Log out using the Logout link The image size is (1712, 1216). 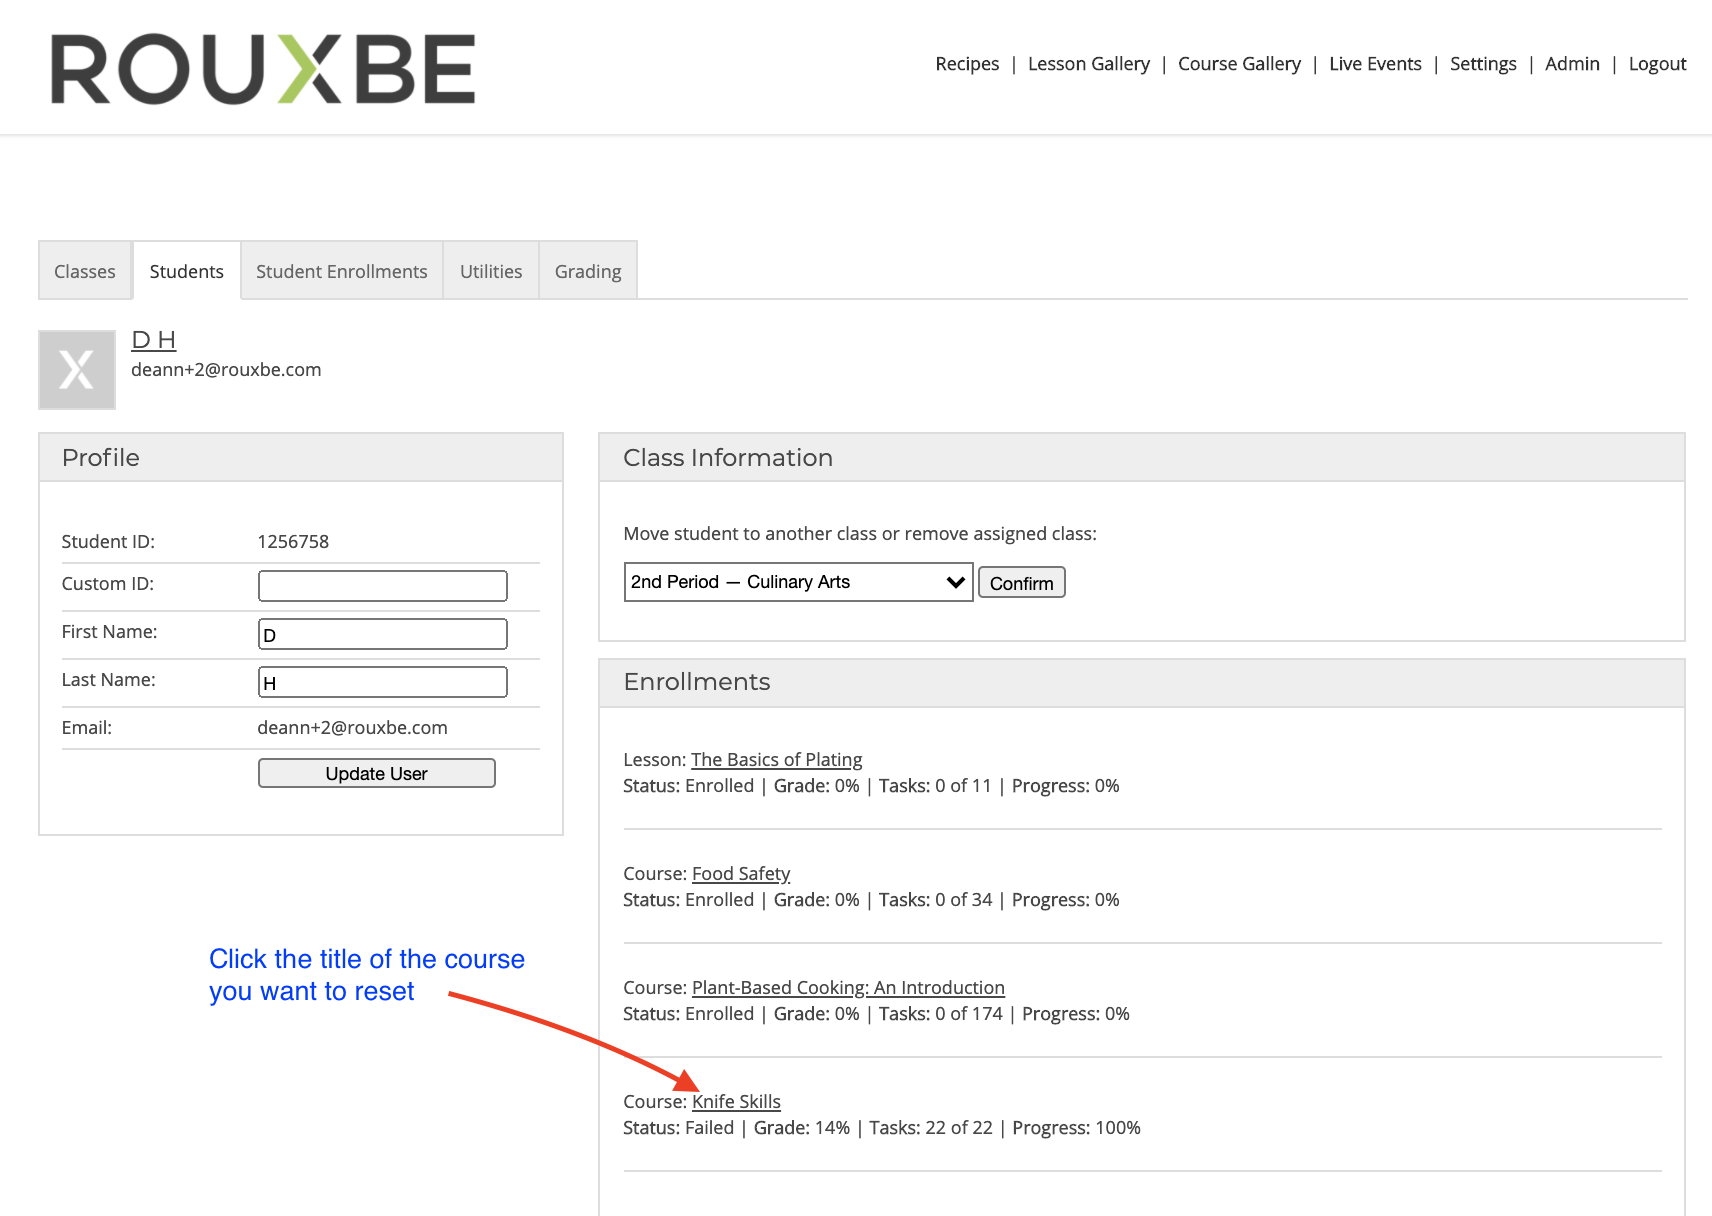tap(1657, 64)
